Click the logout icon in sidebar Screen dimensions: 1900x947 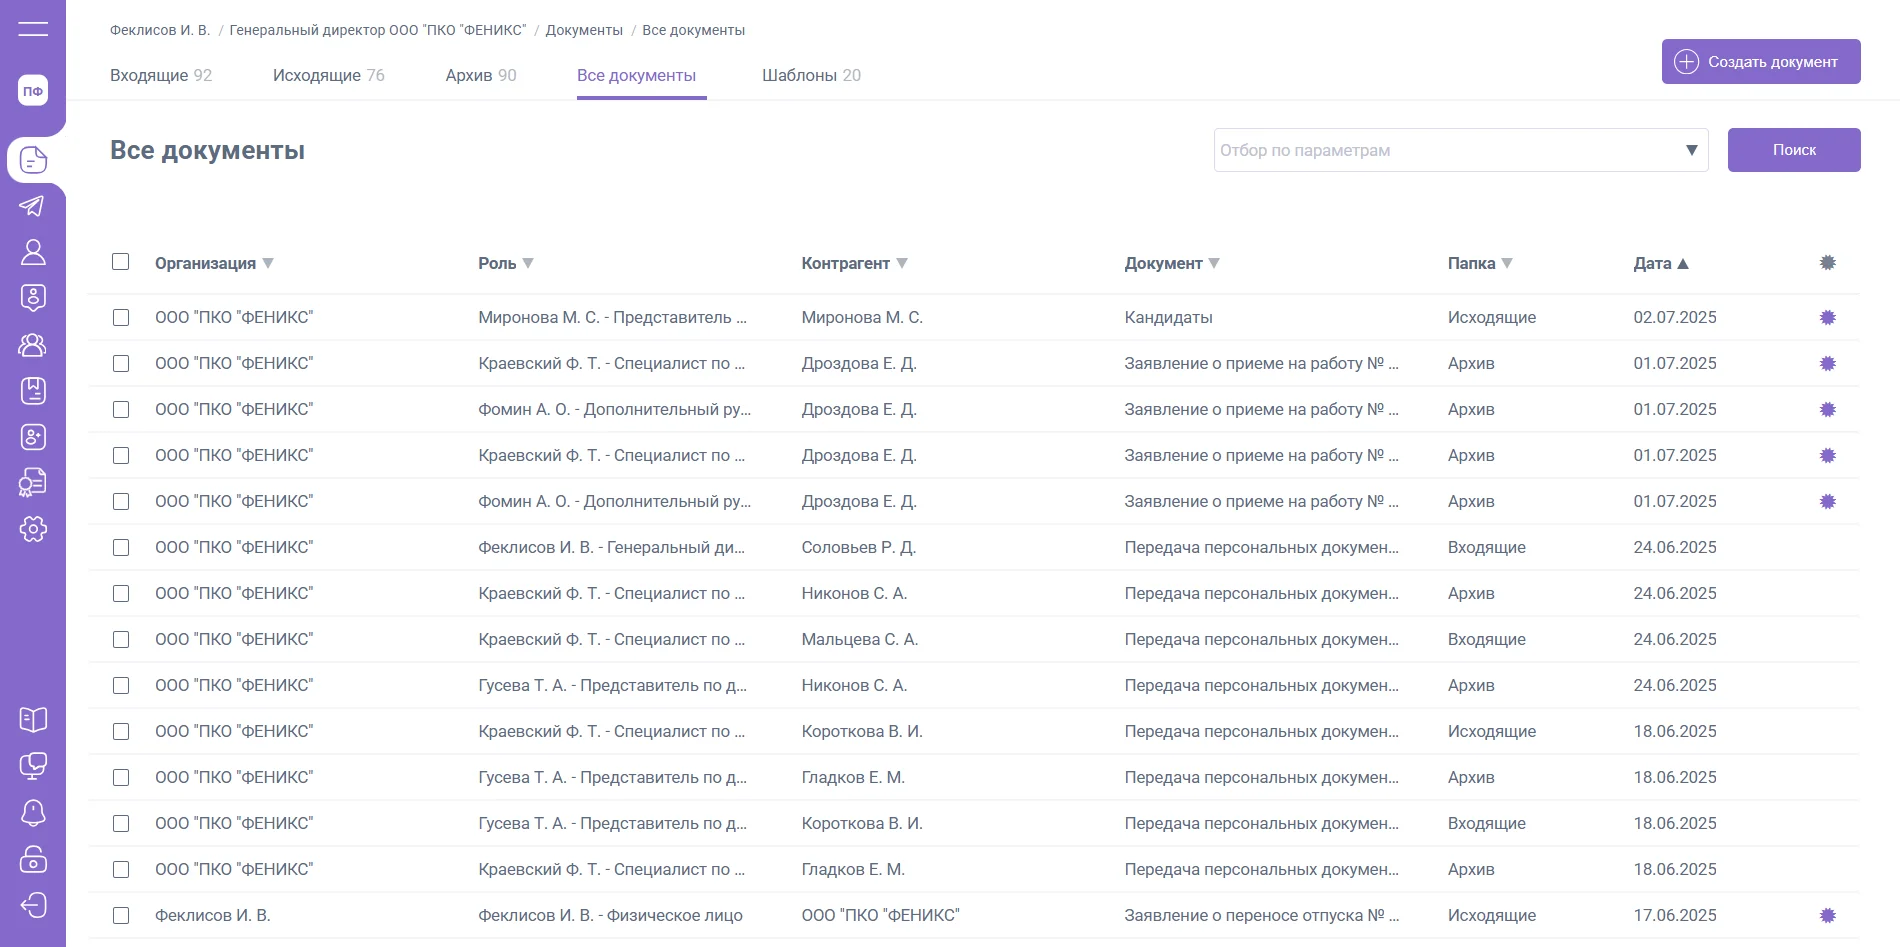pos(33,905)
